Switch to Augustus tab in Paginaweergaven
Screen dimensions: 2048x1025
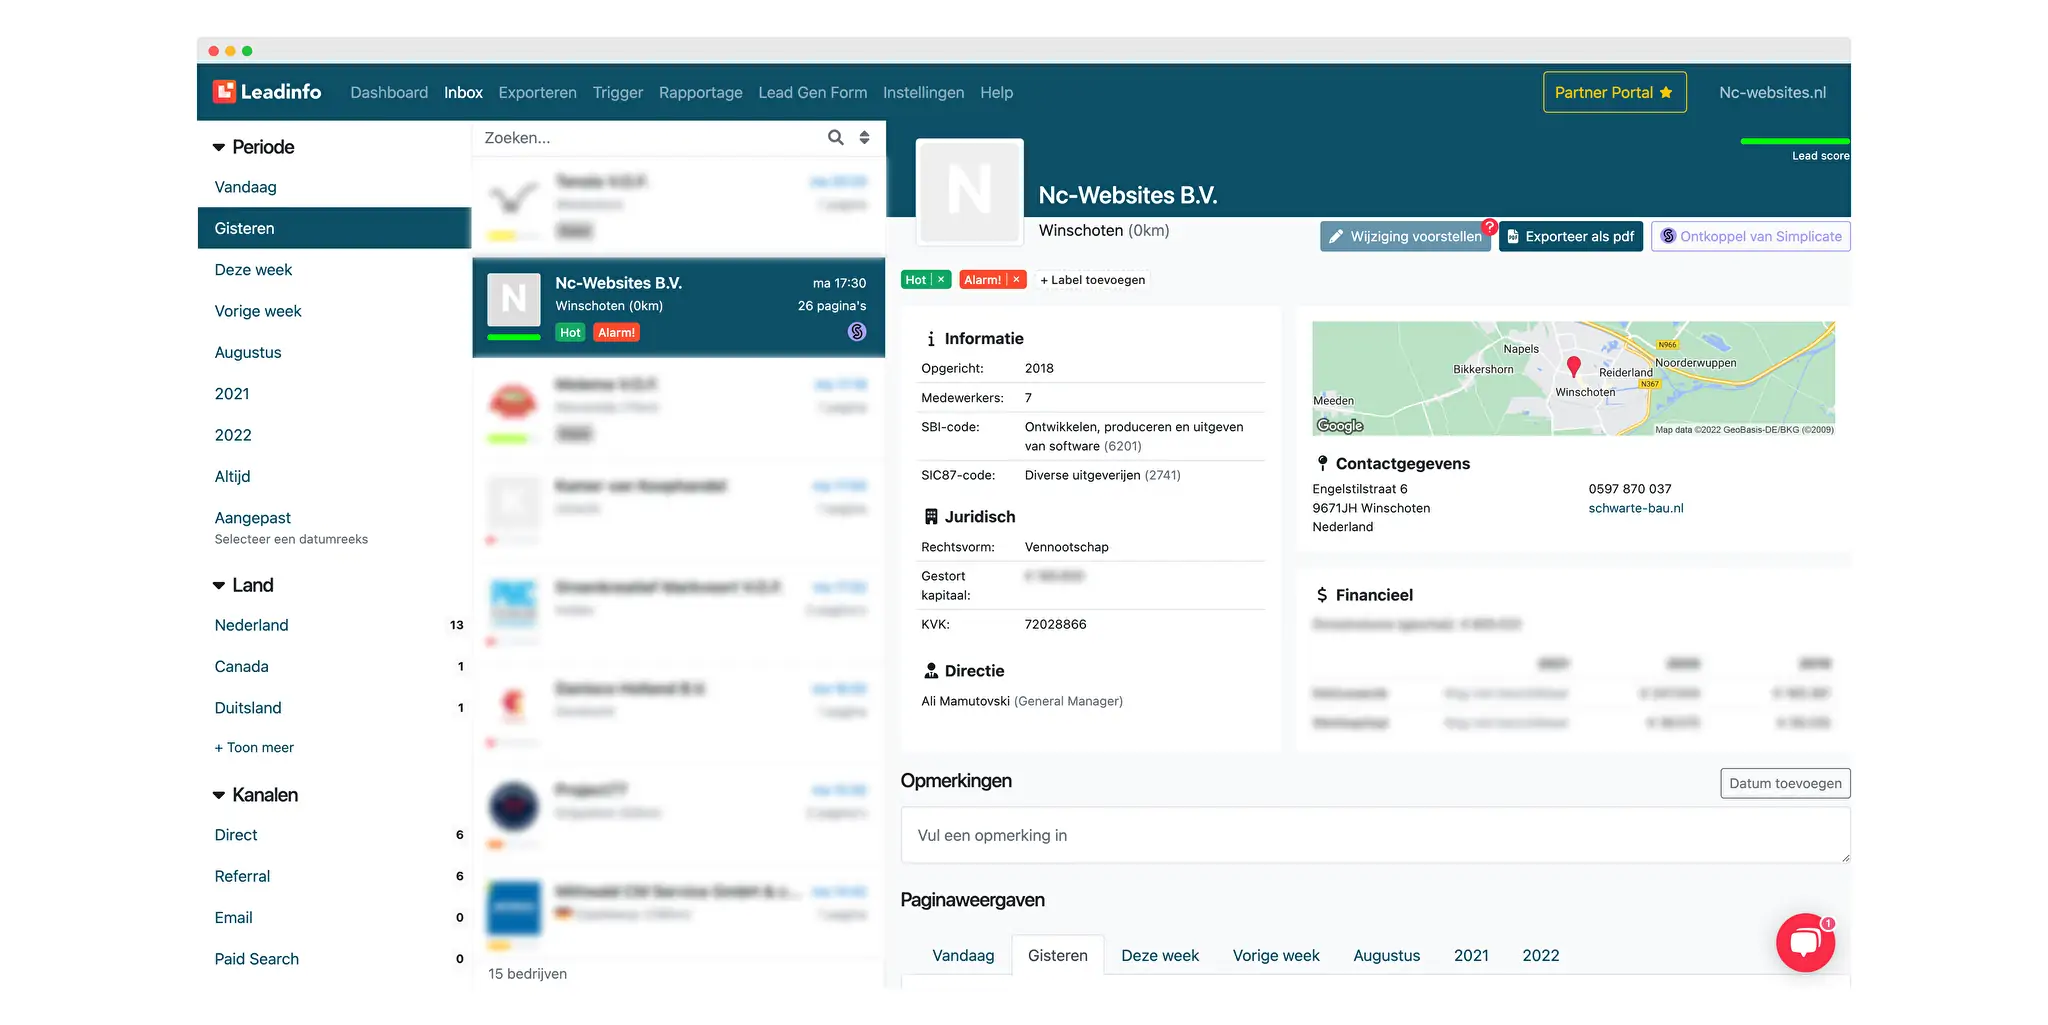[1386, 955]
